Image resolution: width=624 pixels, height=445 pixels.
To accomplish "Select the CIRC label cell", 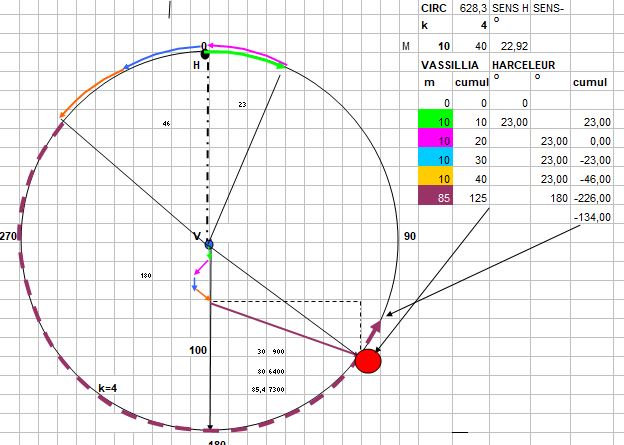I will click(x=436, y=7).
